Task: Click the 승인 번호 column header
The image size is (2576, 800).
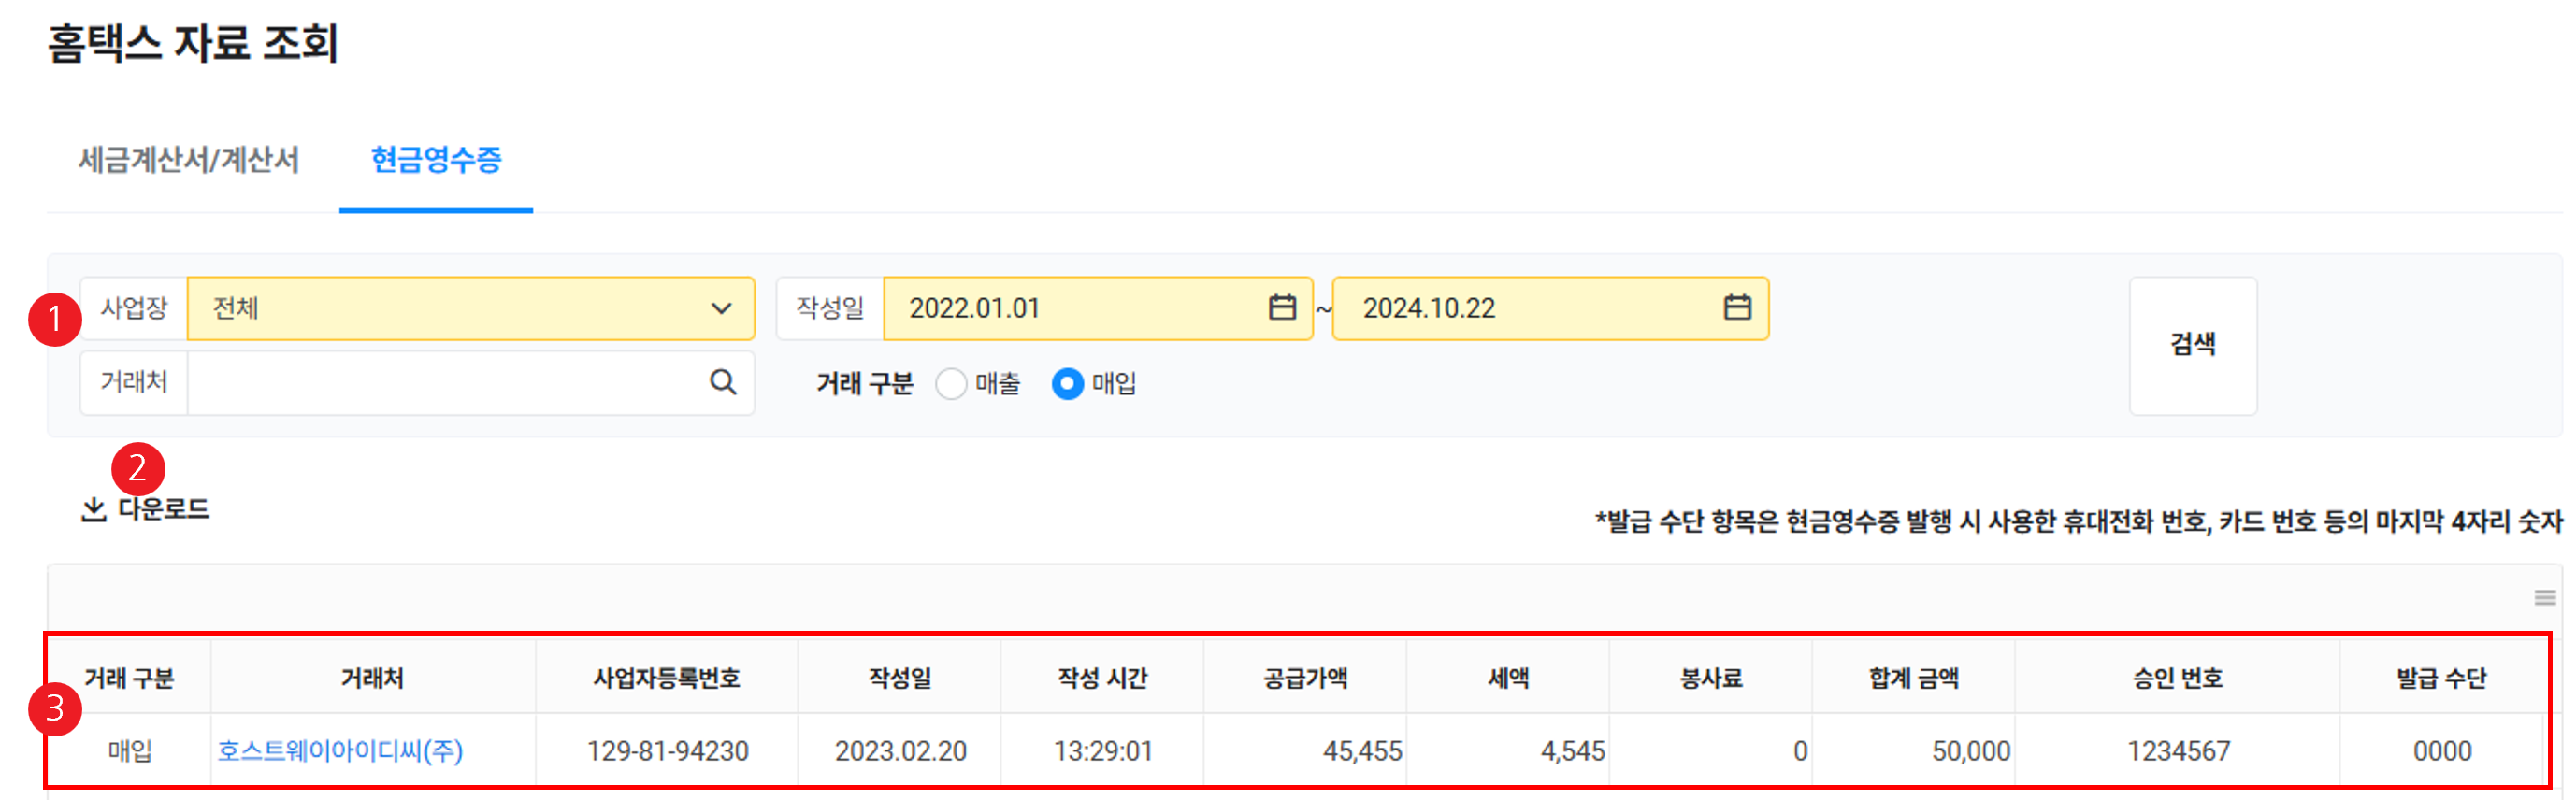Action: (x=2177, y=678)
